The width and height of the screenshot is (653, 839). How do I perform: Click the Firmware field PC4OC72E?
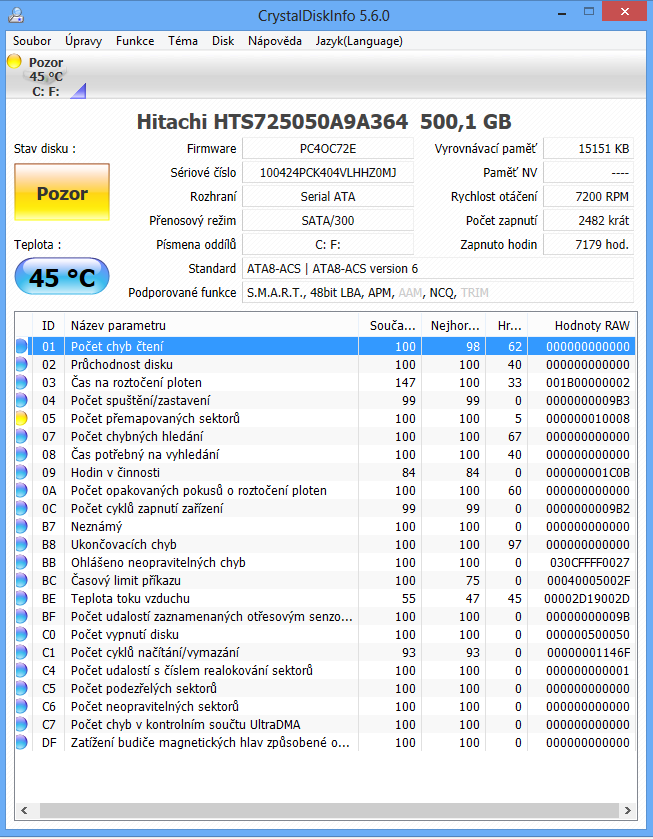tap(328, 149)
